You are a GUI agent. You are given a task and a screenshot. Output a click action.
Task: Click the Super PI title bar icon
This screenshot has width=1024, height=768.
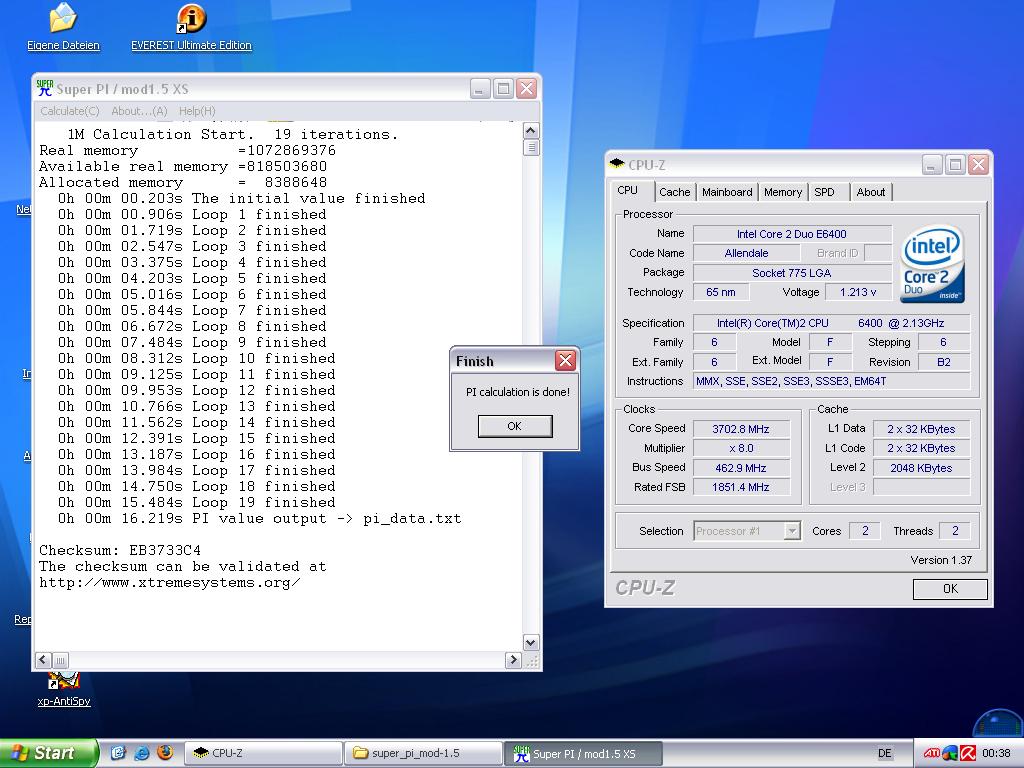tap(45, 88)
